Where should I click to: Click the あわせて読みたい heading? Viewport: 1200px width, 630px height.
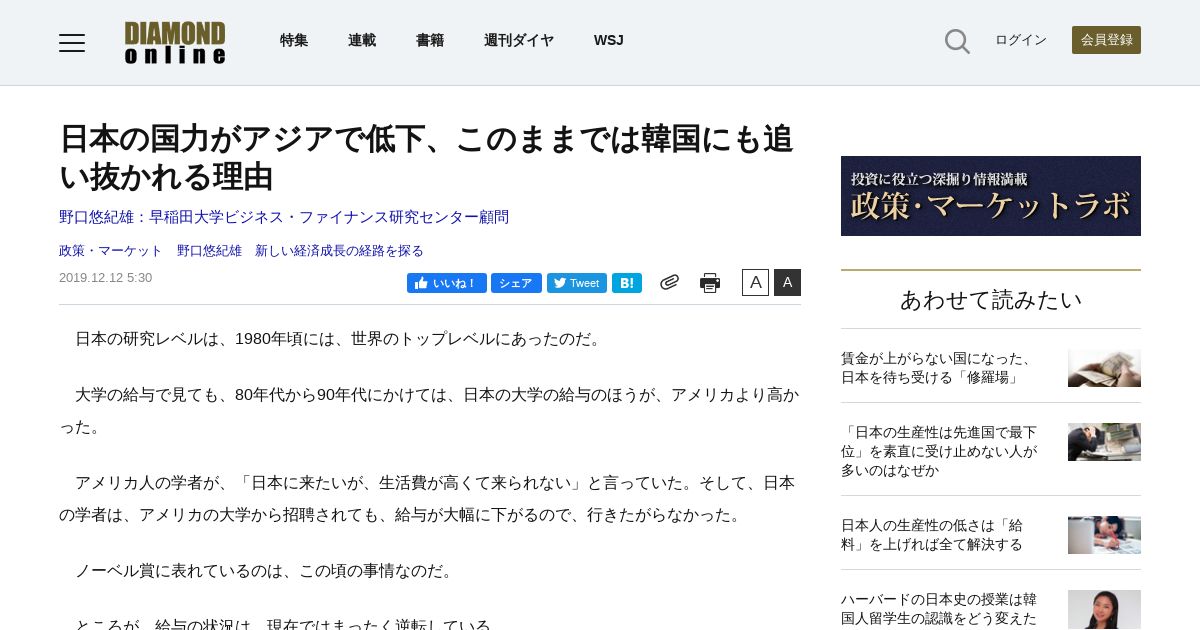tap(991, 300)
